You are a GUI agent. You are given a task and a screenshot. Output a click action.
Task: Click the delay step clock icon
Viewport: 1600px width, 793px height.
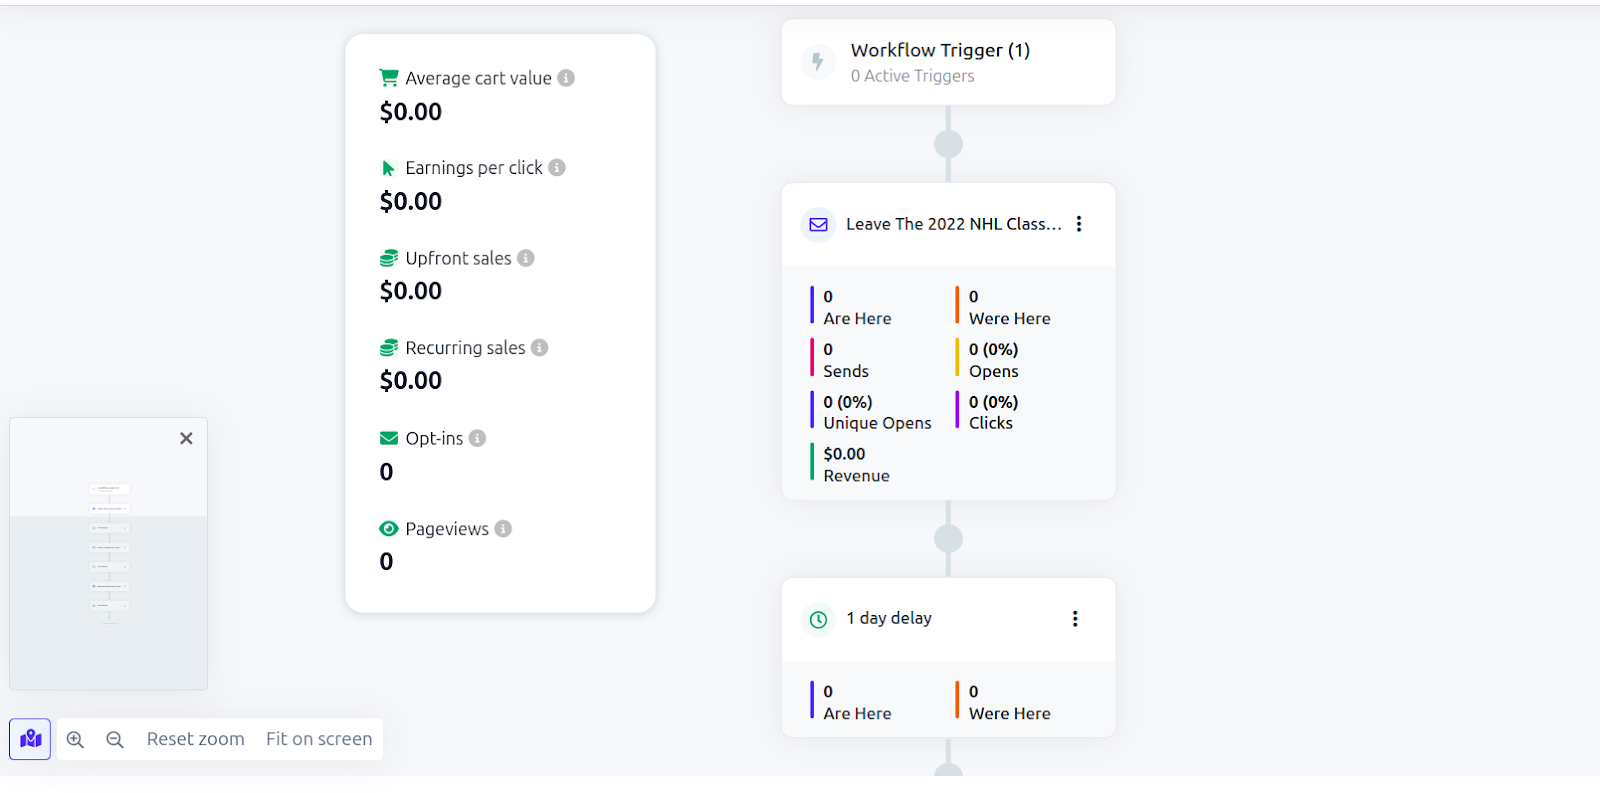(x=818, y=620)
